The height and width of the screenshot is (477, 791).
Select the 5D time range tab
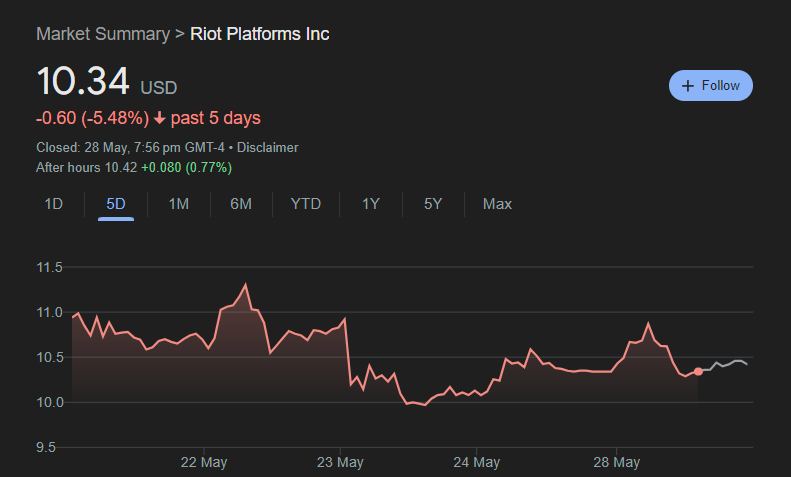click(116, 204)
